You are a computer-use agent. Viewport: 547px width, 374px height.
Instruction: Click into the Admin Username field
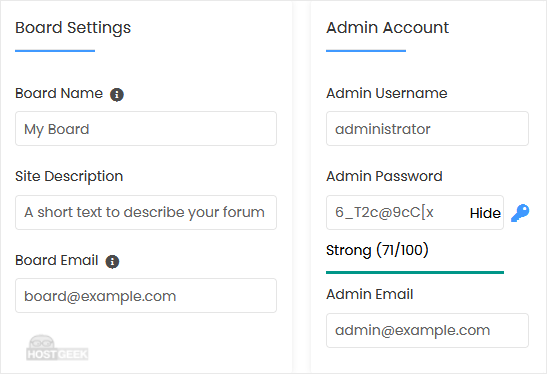point(427,129)
